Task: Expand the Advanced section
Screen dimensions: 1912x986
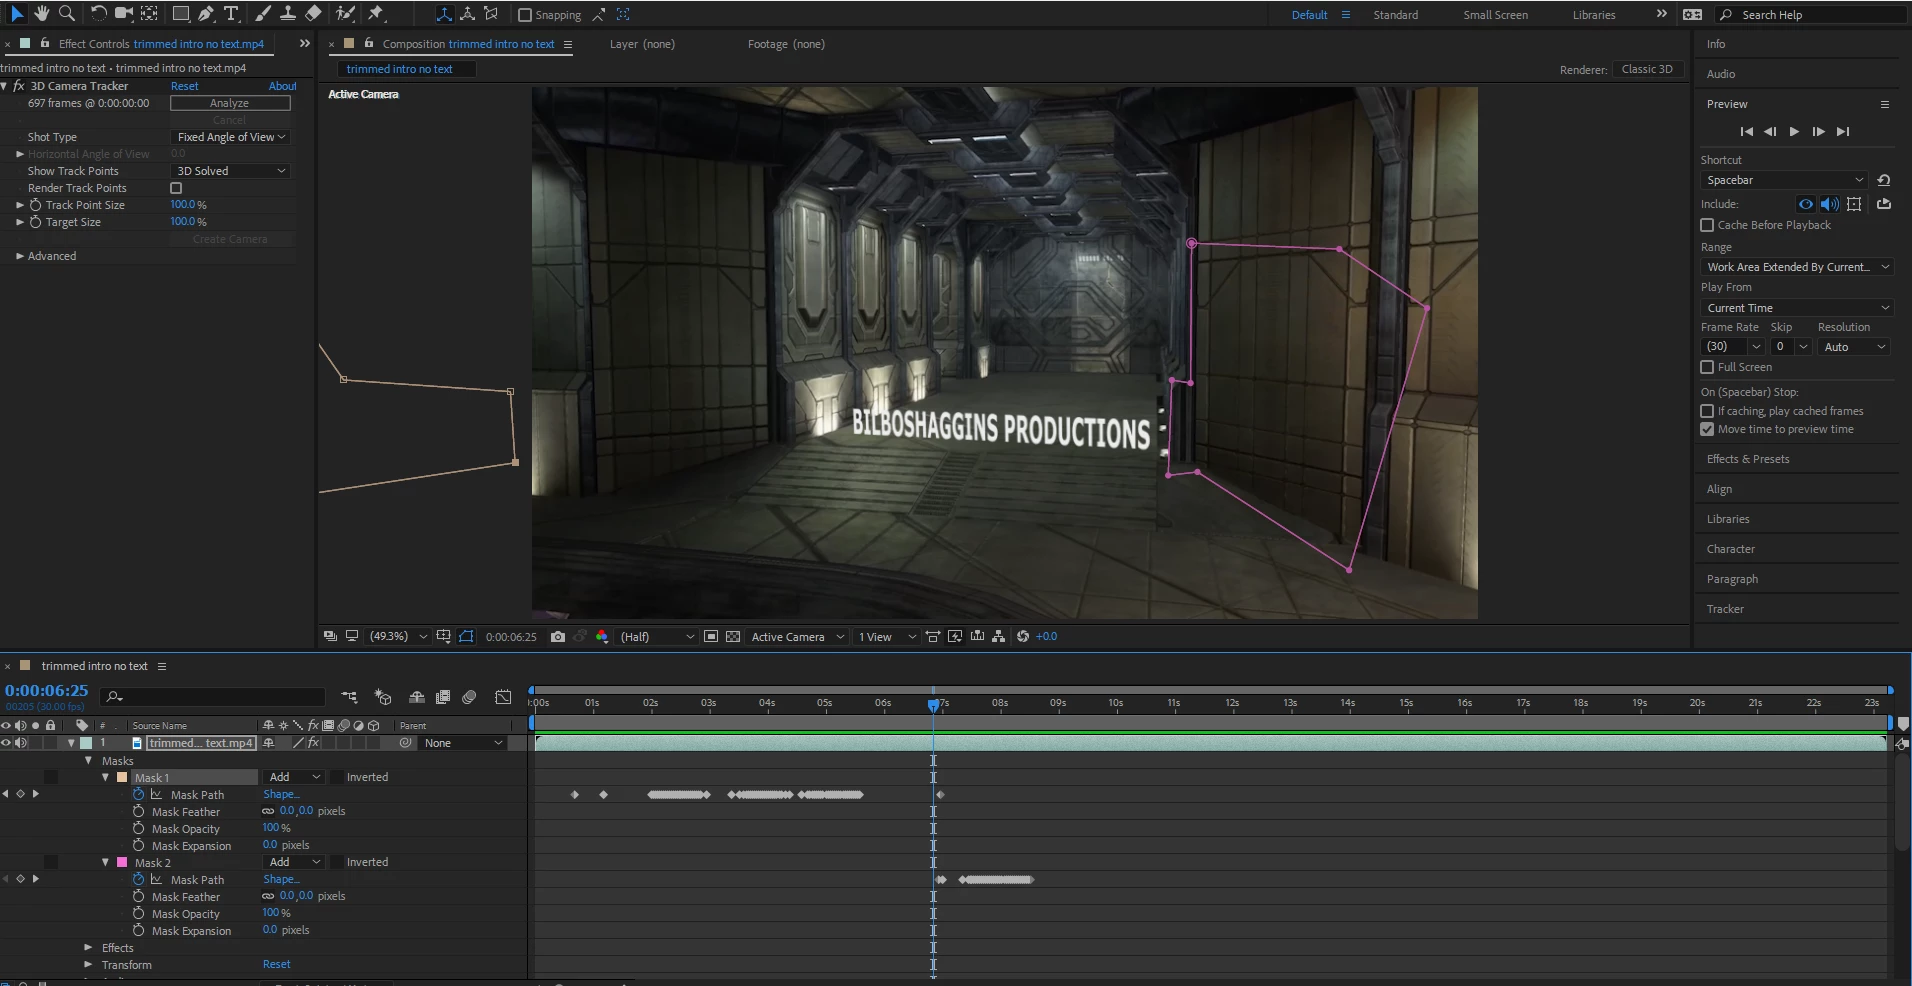Action: [20, 256]
